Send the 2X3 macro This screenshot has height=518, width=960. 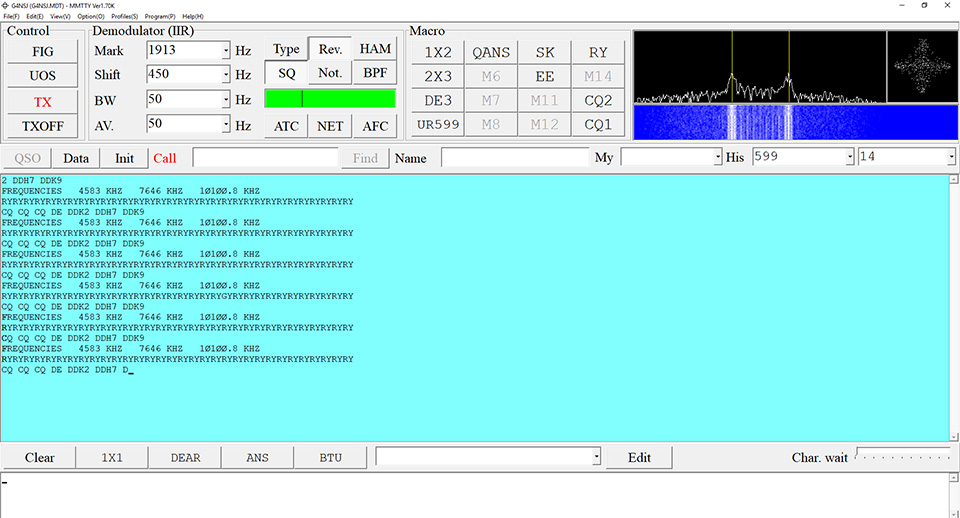pos(437,77)
